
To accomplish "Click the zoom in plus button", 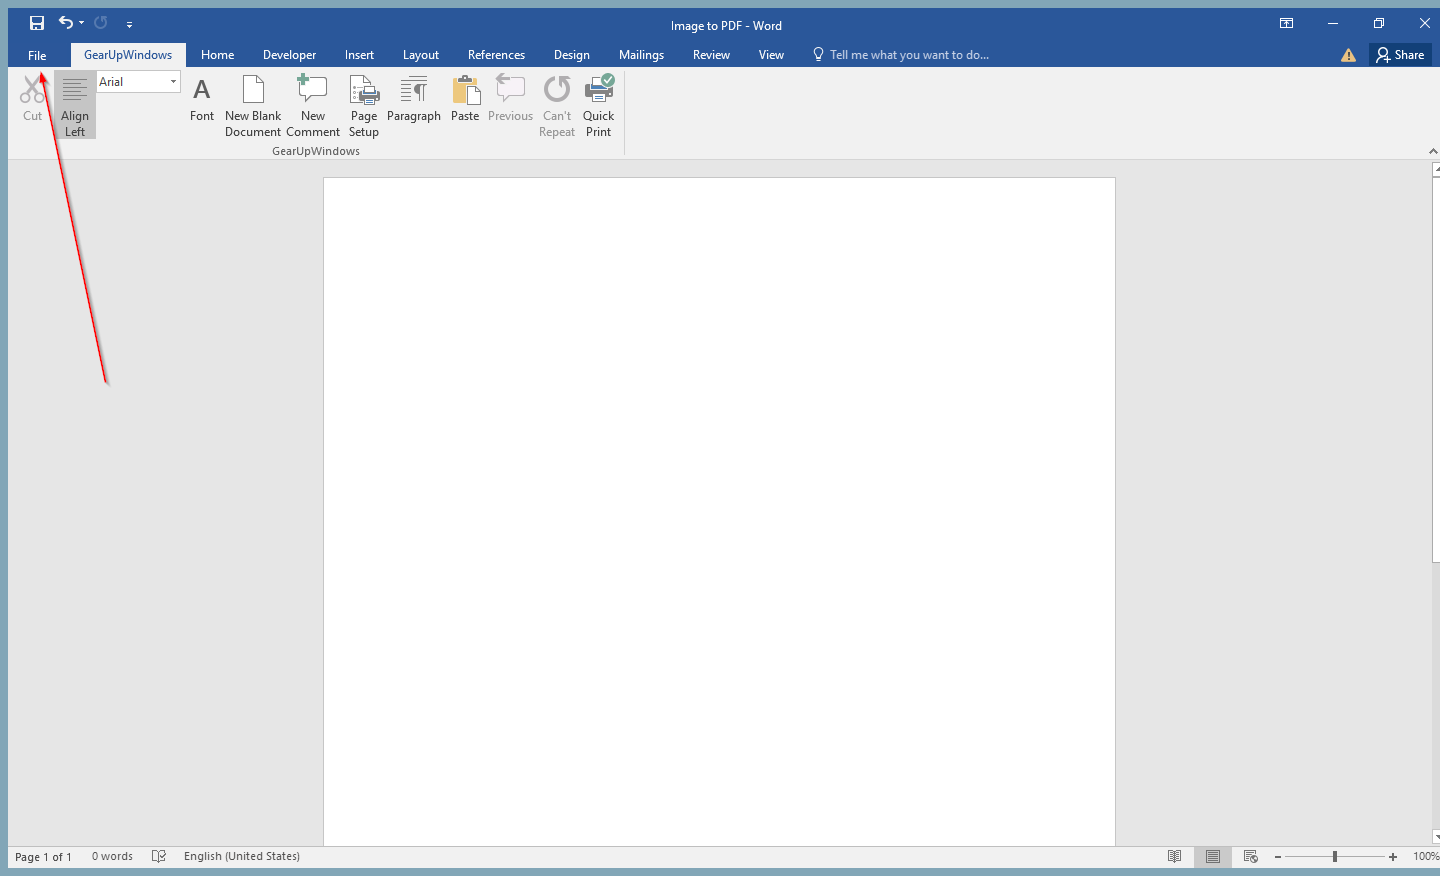I will [1393, 857].
